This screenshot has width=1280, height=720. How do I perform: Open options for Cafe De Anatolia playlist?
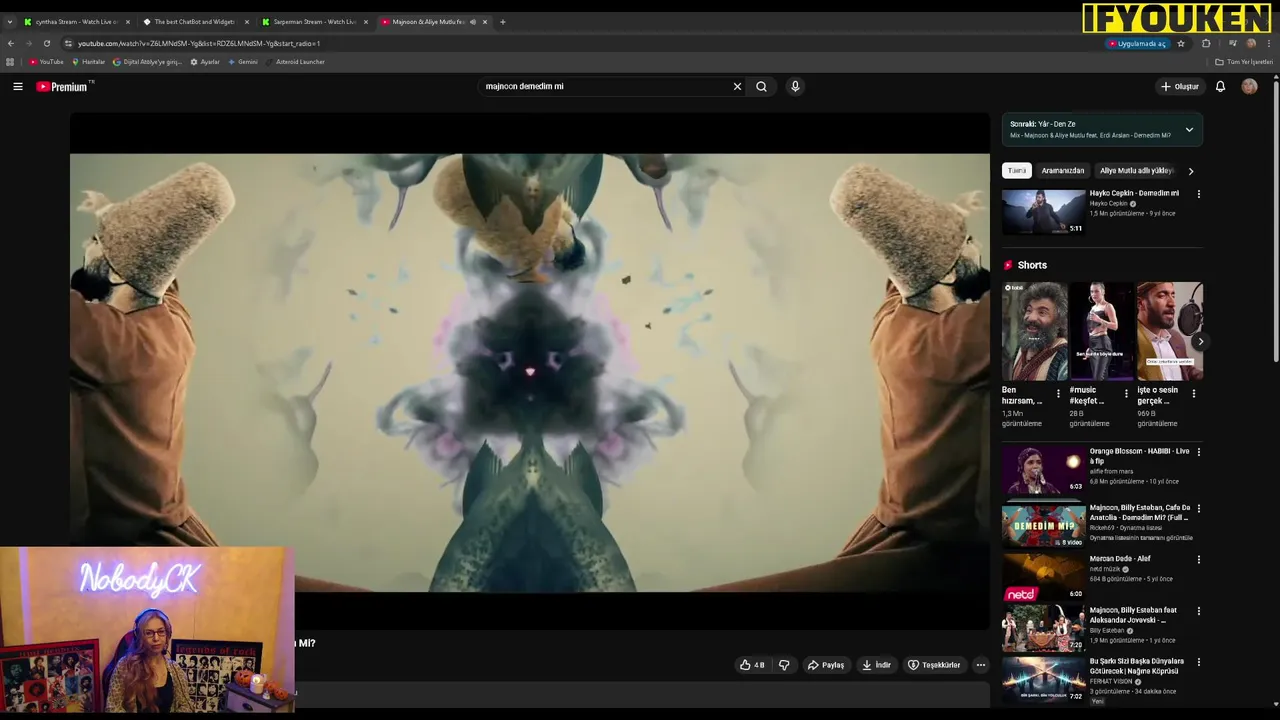coord(1199,508)
